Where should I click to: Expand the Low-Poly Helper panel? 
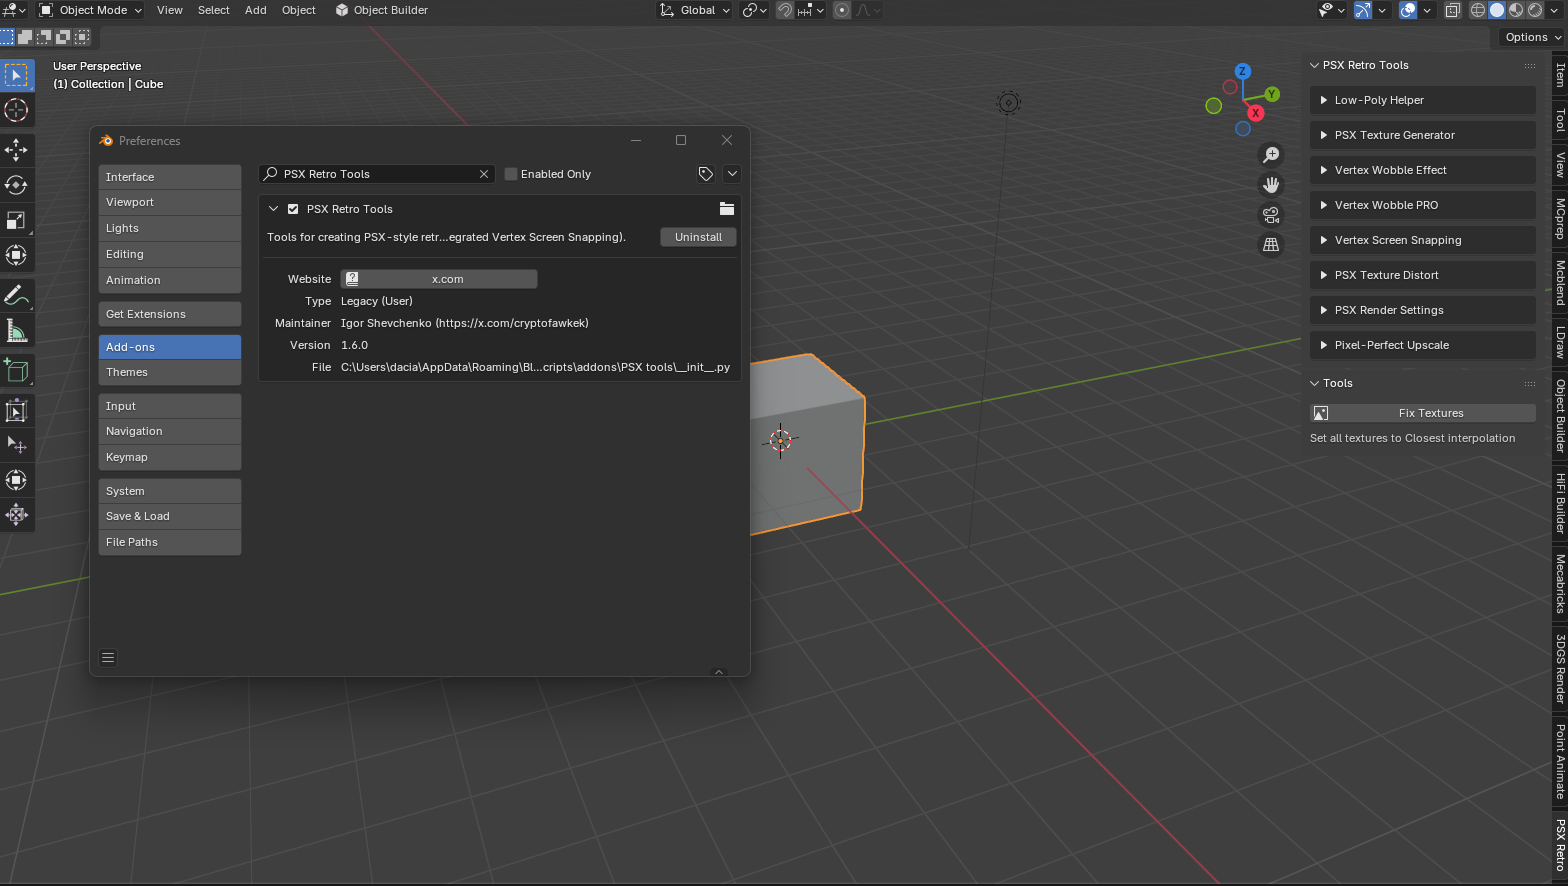coord(1422,100)
